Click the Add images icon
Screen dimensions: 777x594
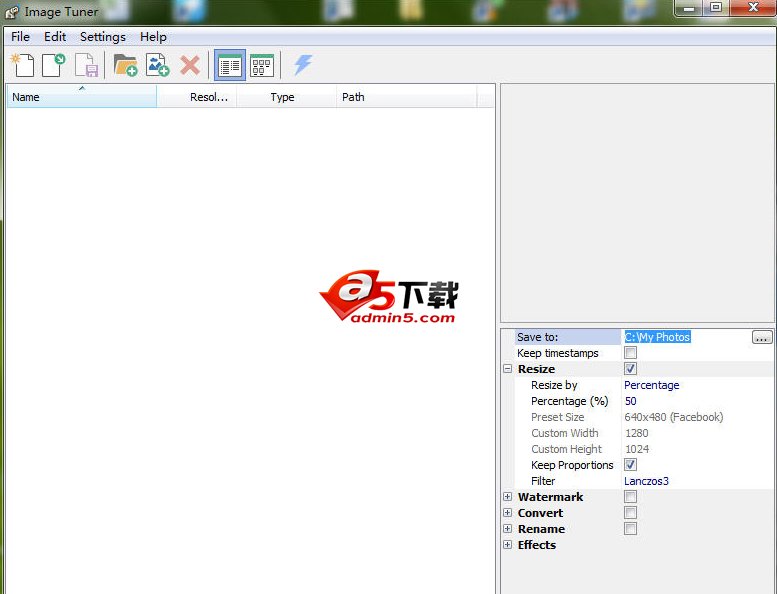(x=157, y=66)
